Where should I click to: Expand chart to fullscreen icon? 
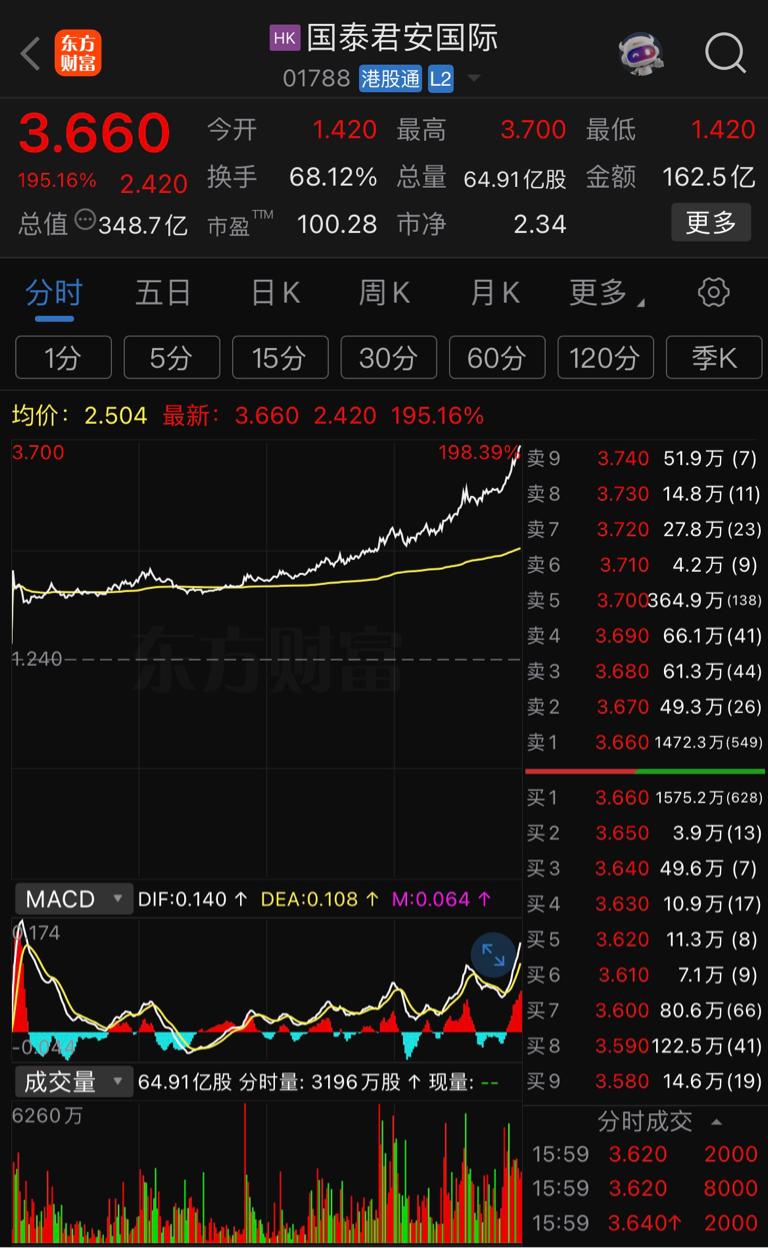point(493,954)
